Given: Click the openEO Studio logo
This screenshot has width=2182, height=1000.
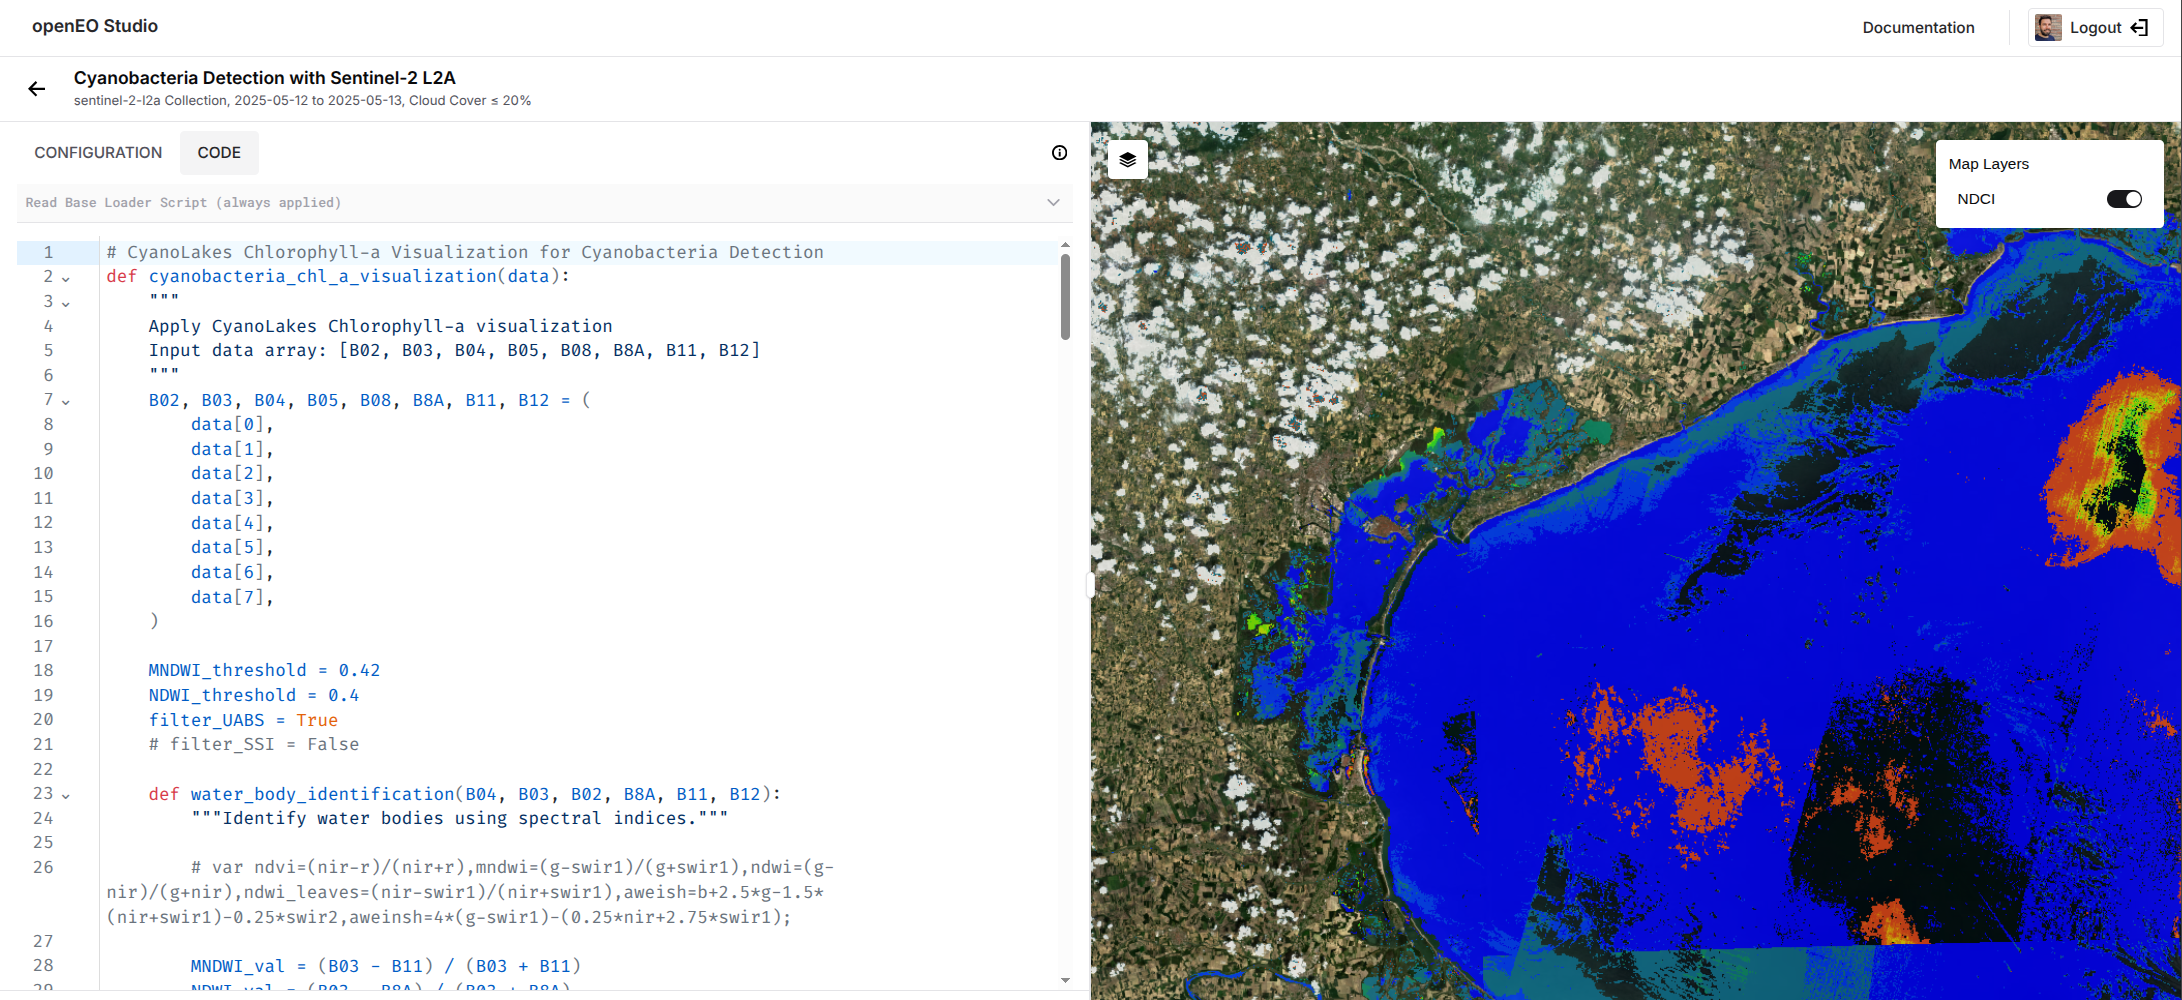Looking at the screenshot, I should 94,26.
